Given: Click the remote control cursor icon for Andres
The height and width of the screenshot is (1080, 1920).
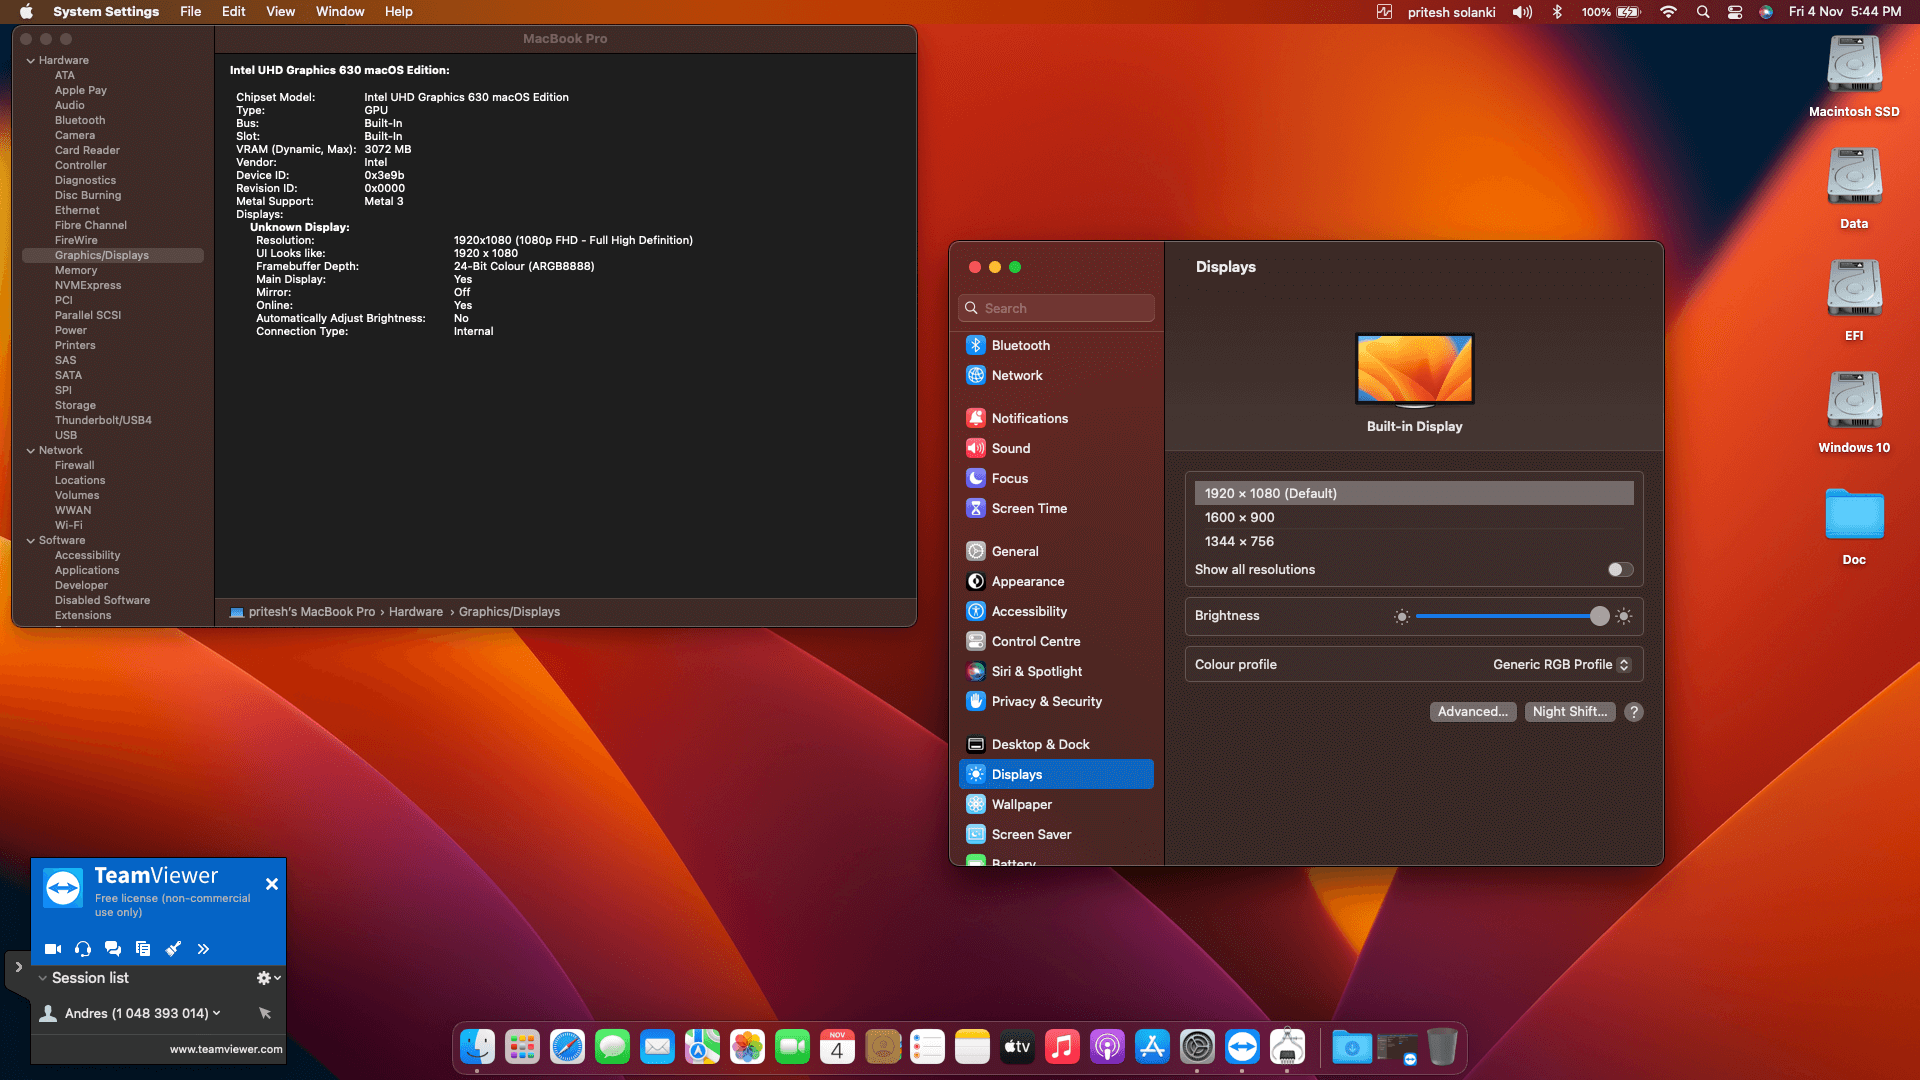Looking at the screenshot, I should click(x=265, y=1013).
